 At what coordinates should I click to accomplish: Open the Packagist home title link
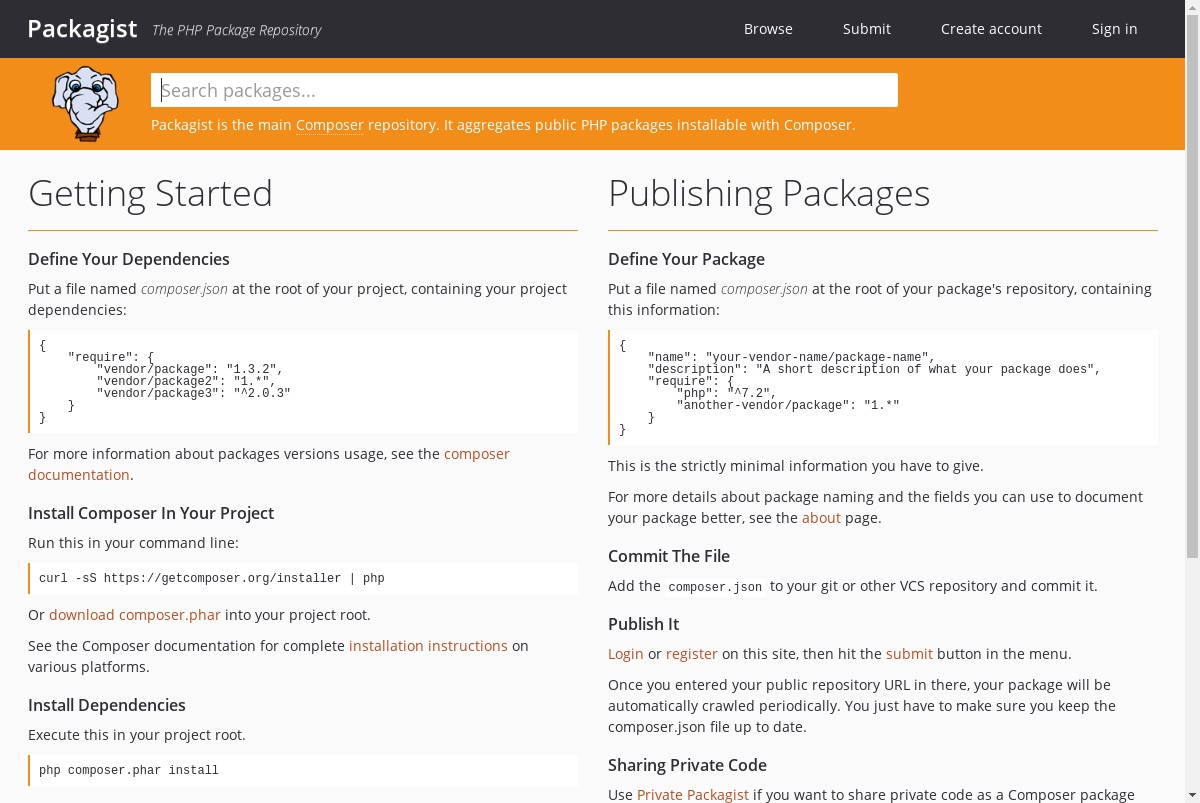(82, 29)
